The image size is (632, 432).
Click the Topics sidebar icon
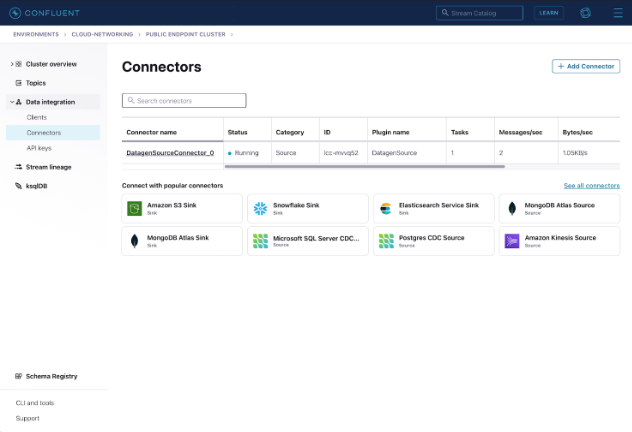tap(19, 83)
